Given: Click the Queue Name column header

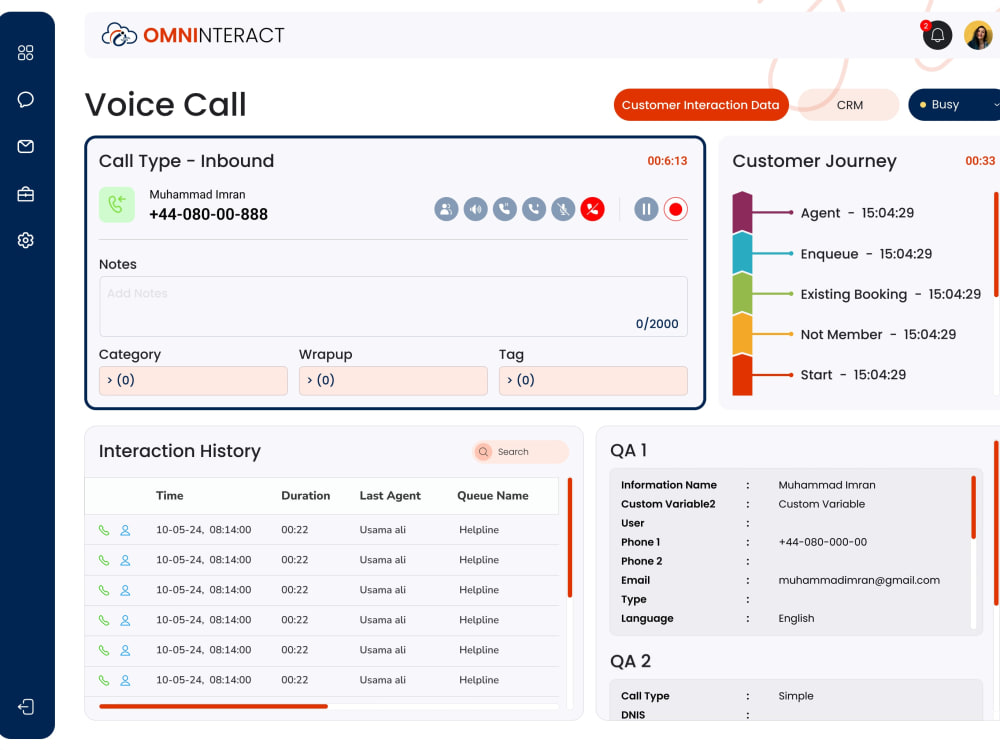Looking at the screenshot, I should pos(492,496).
